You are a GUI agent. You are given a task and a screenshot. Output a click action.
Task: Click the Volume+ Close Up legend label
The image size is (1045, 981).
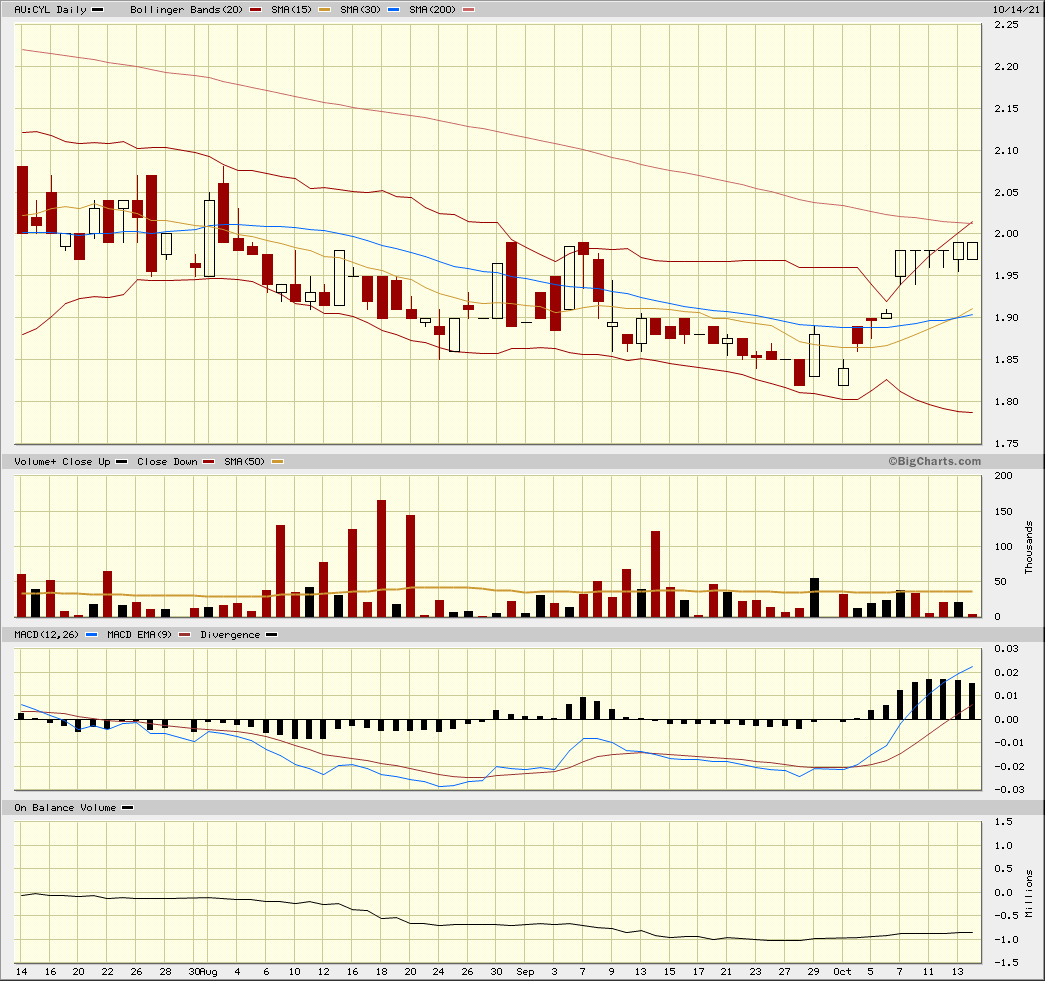coord(62,462)
